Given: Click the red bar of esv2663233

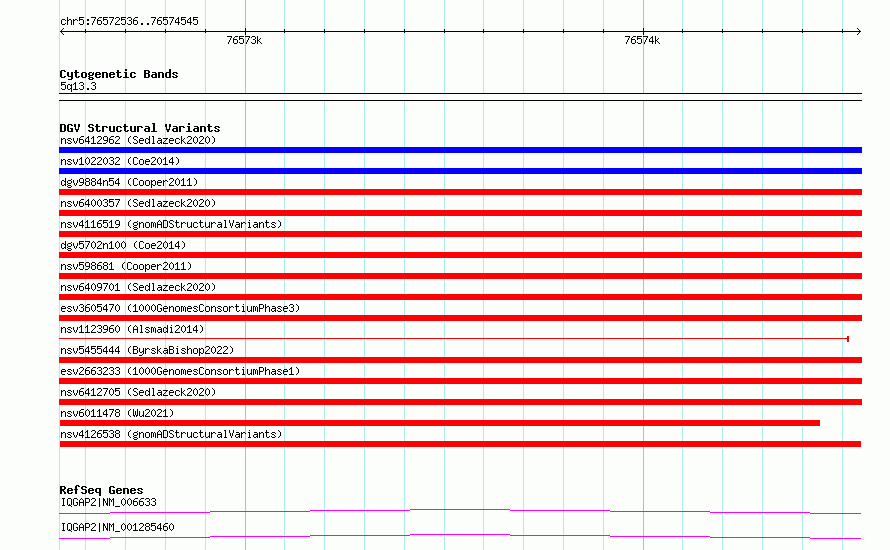Looking at the screenshot, I should pos(460,381).
